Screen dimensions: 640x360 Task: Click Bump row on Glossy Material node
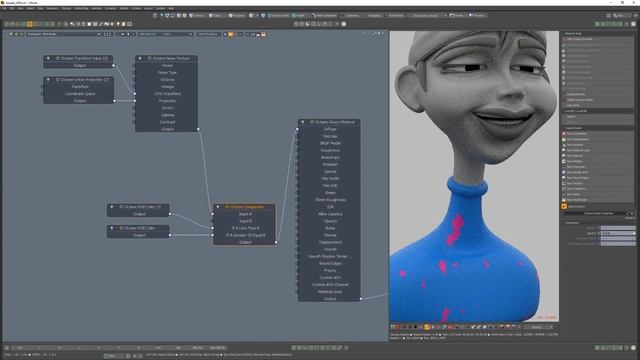click(330, 228)
